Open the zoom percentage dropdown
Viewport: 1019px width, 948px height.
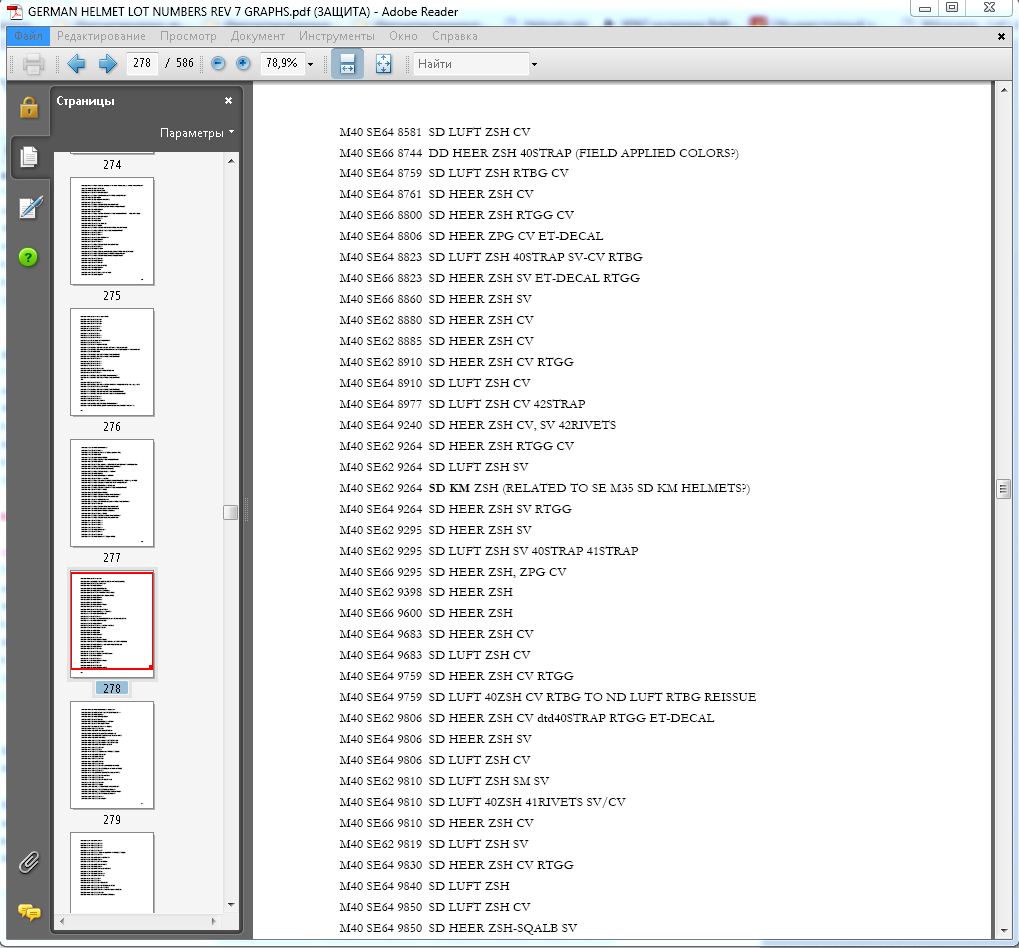(x=310, y=64)
